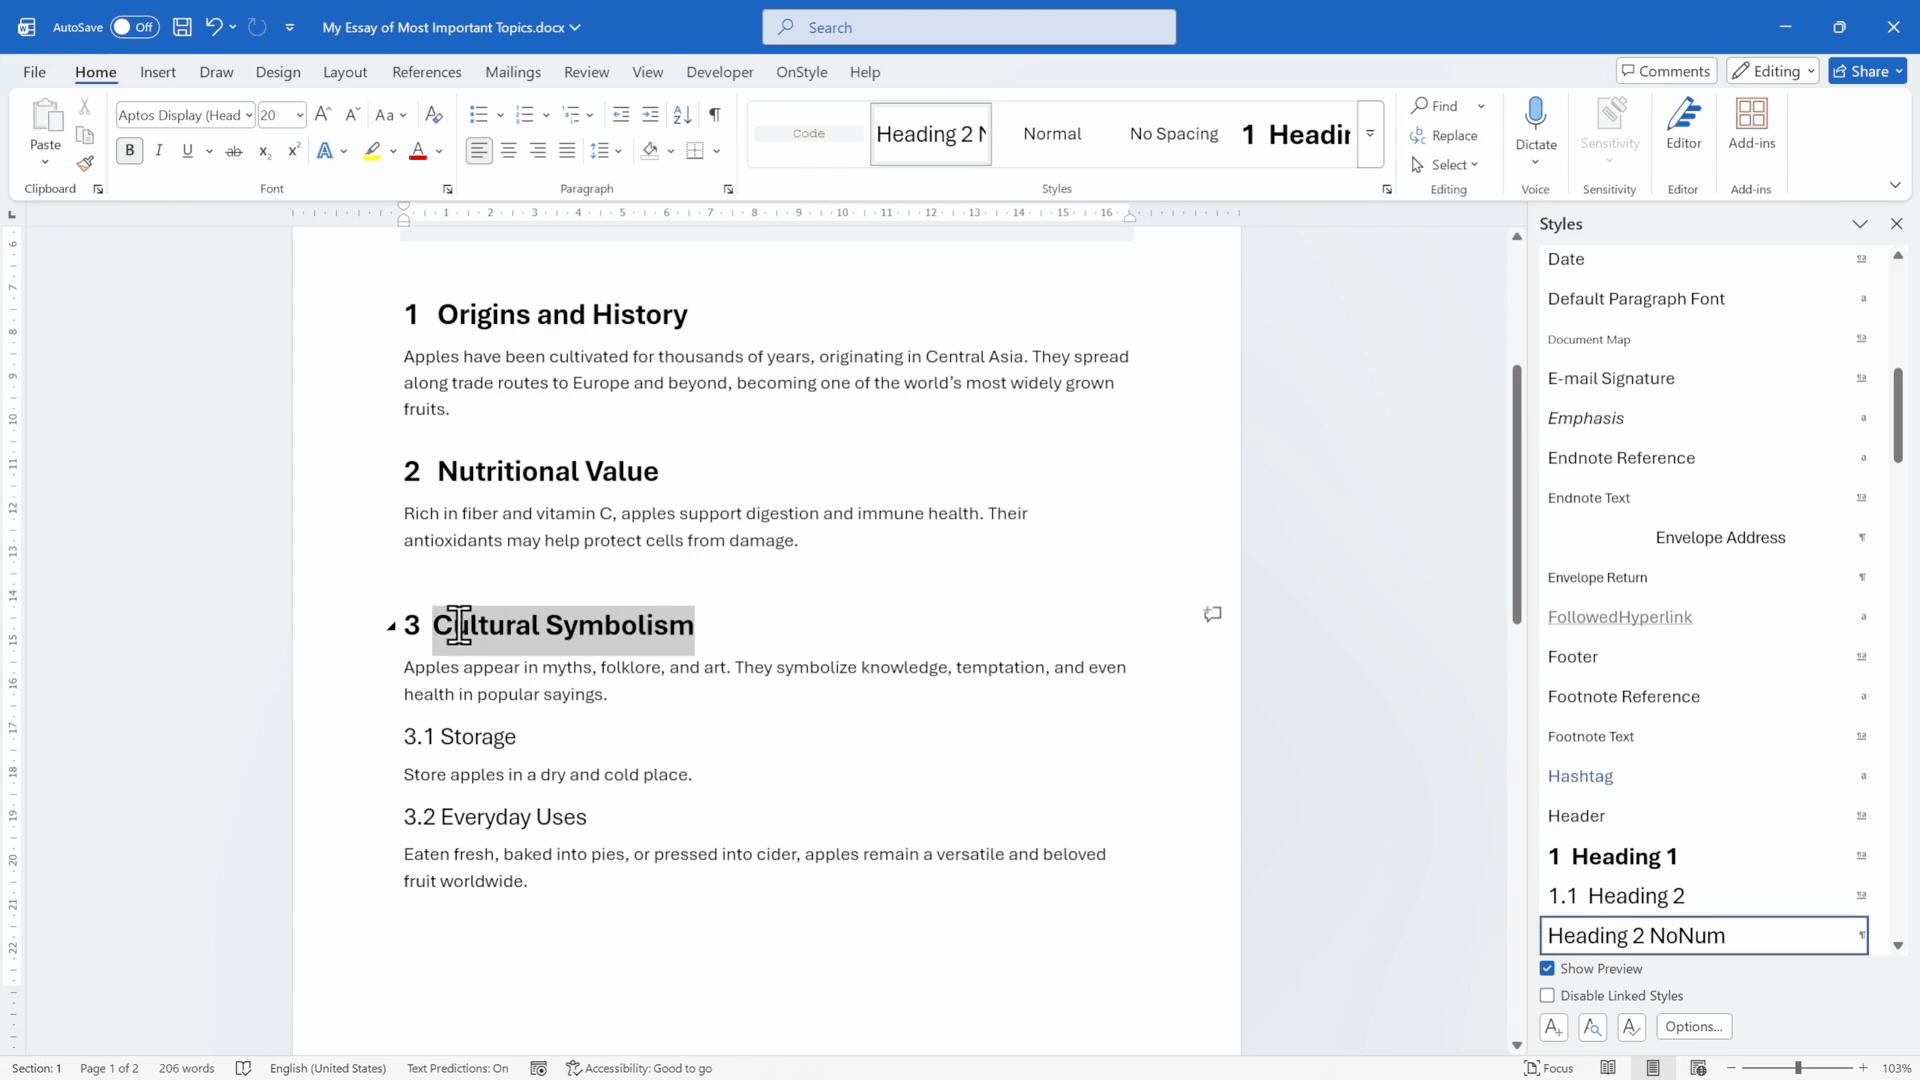This screenshot has height=1080, width=1920.
Task: Click Options... in the Styles pane
Action: click(x=1694, y=1027)
